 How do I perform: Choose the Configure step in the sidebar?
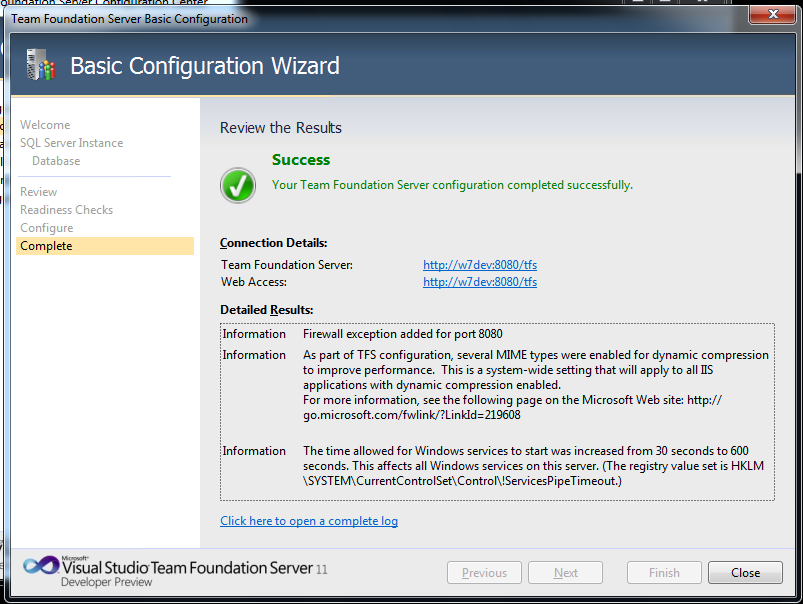46,228
